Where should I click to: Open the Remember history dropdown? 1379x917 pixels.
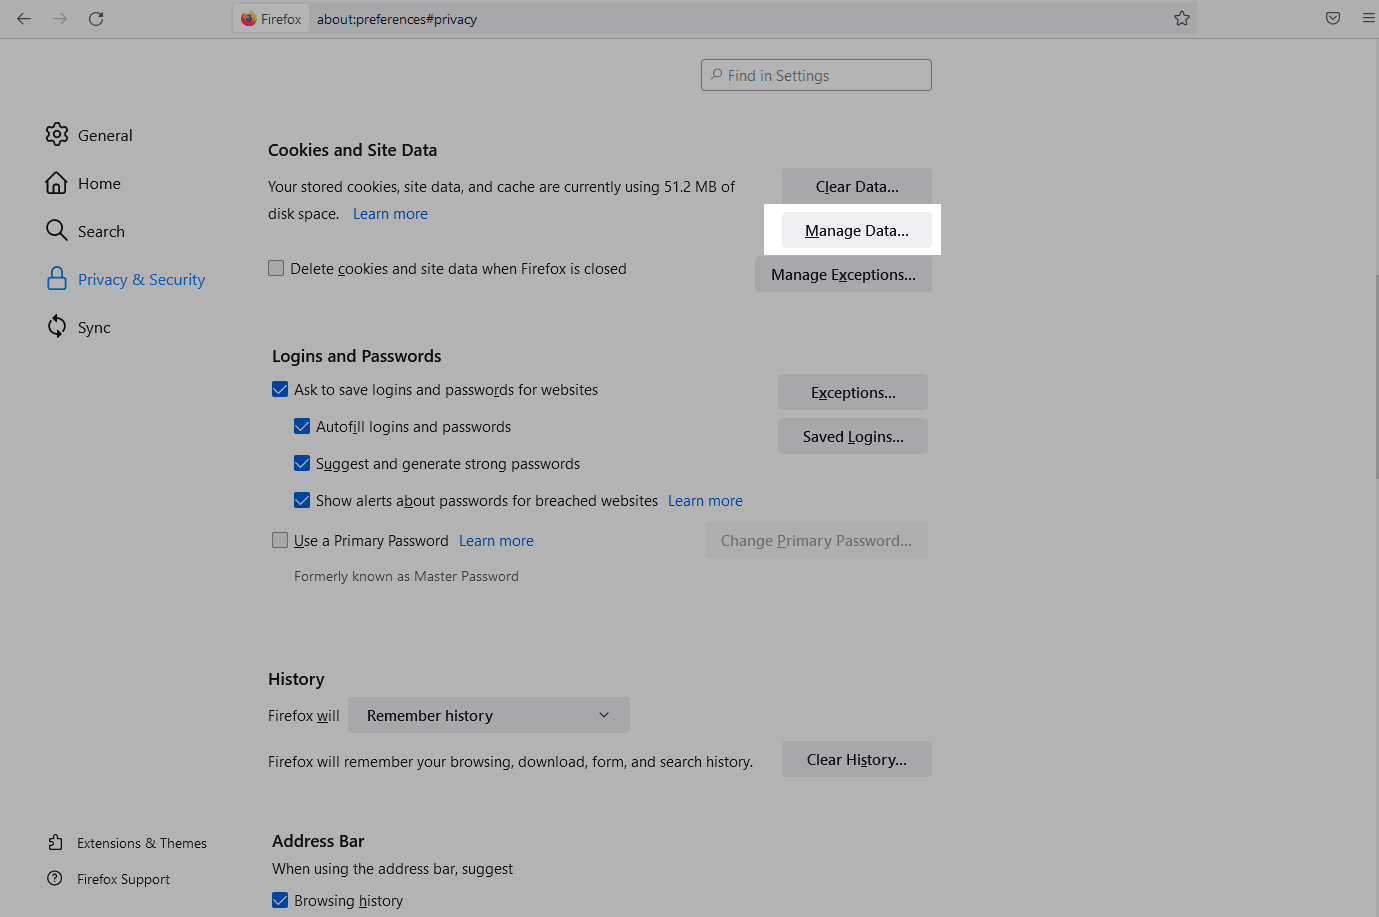point(489,716)
